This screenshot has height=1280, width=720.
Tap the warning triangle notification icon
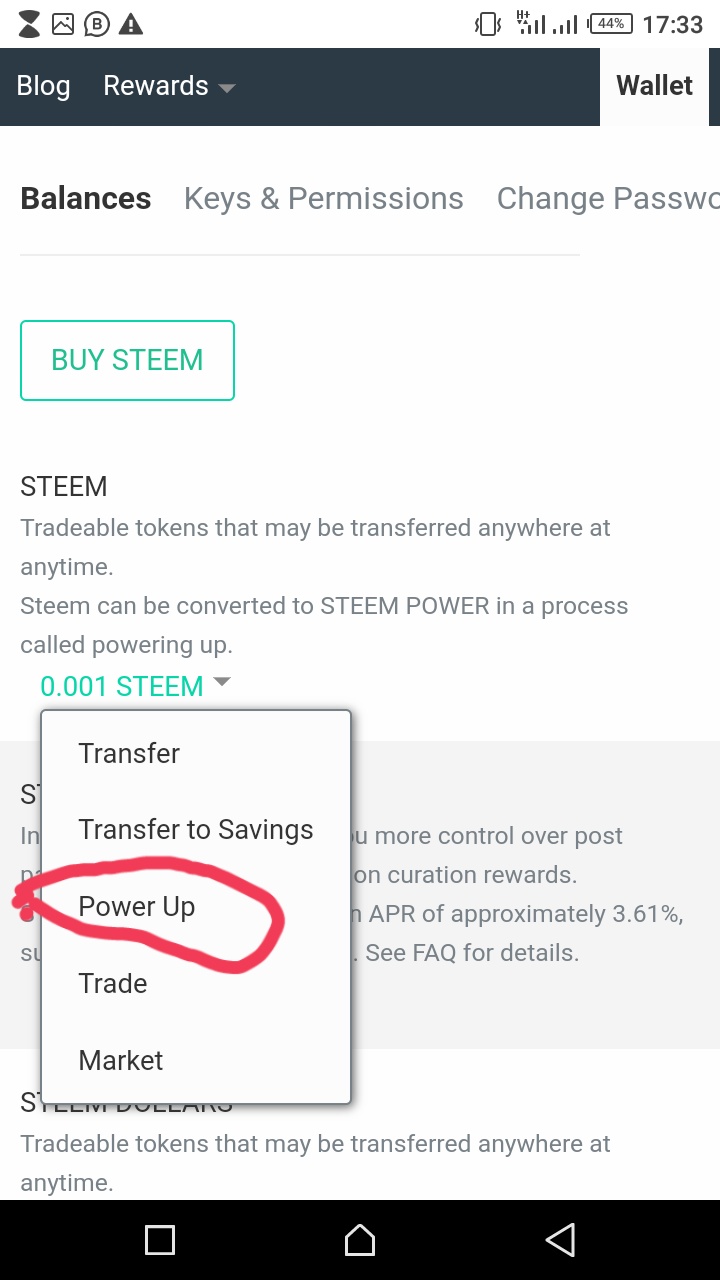[130, 24]
